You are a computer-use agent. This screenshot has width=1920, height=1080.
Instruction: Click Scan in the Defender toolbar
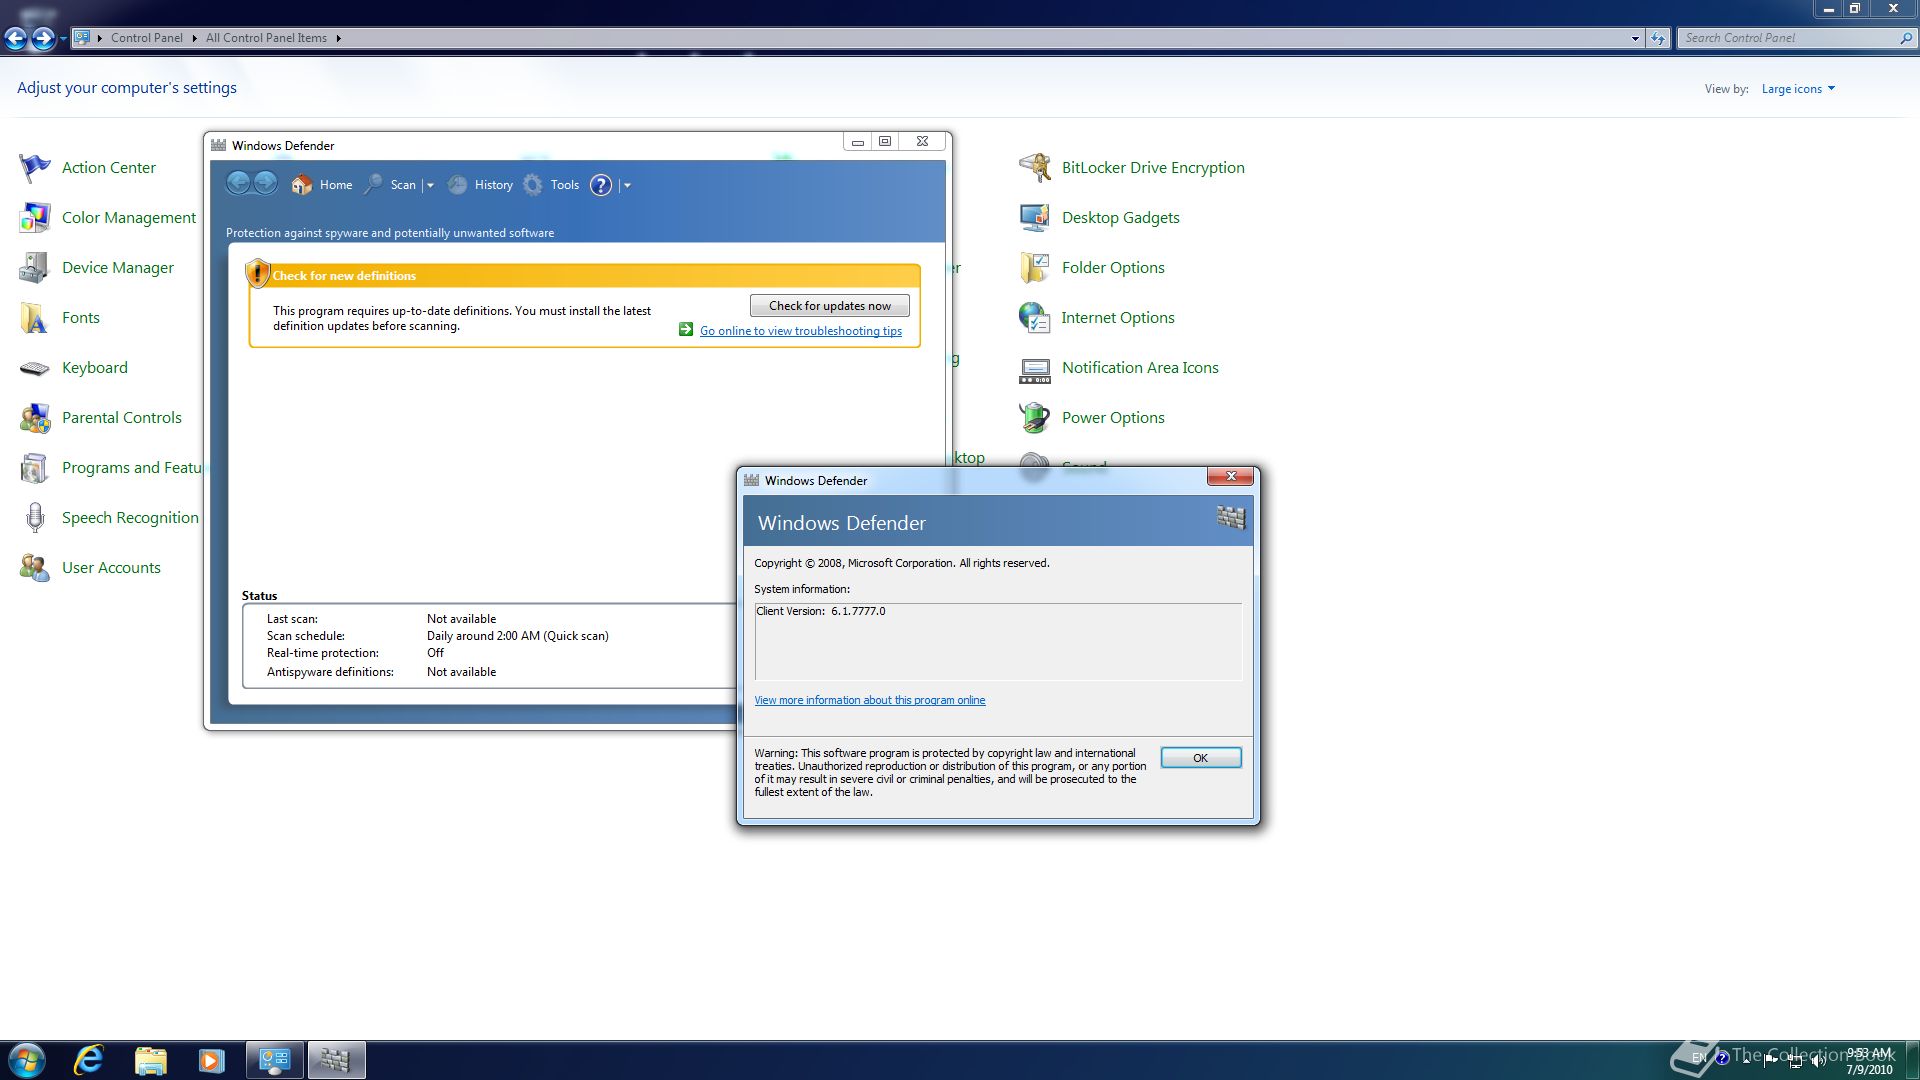tap(403, 185)
